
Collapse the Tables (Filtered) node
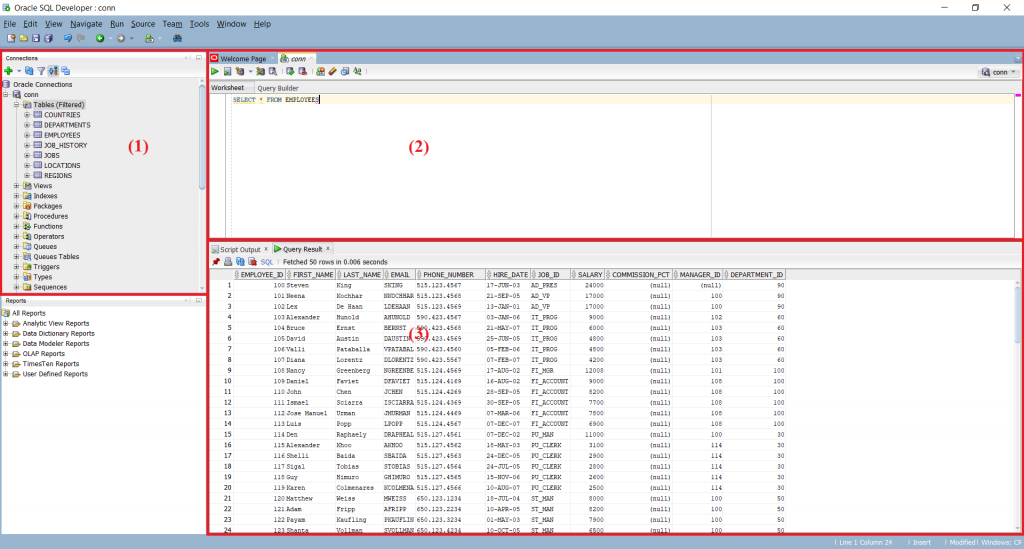coord(17,104)
